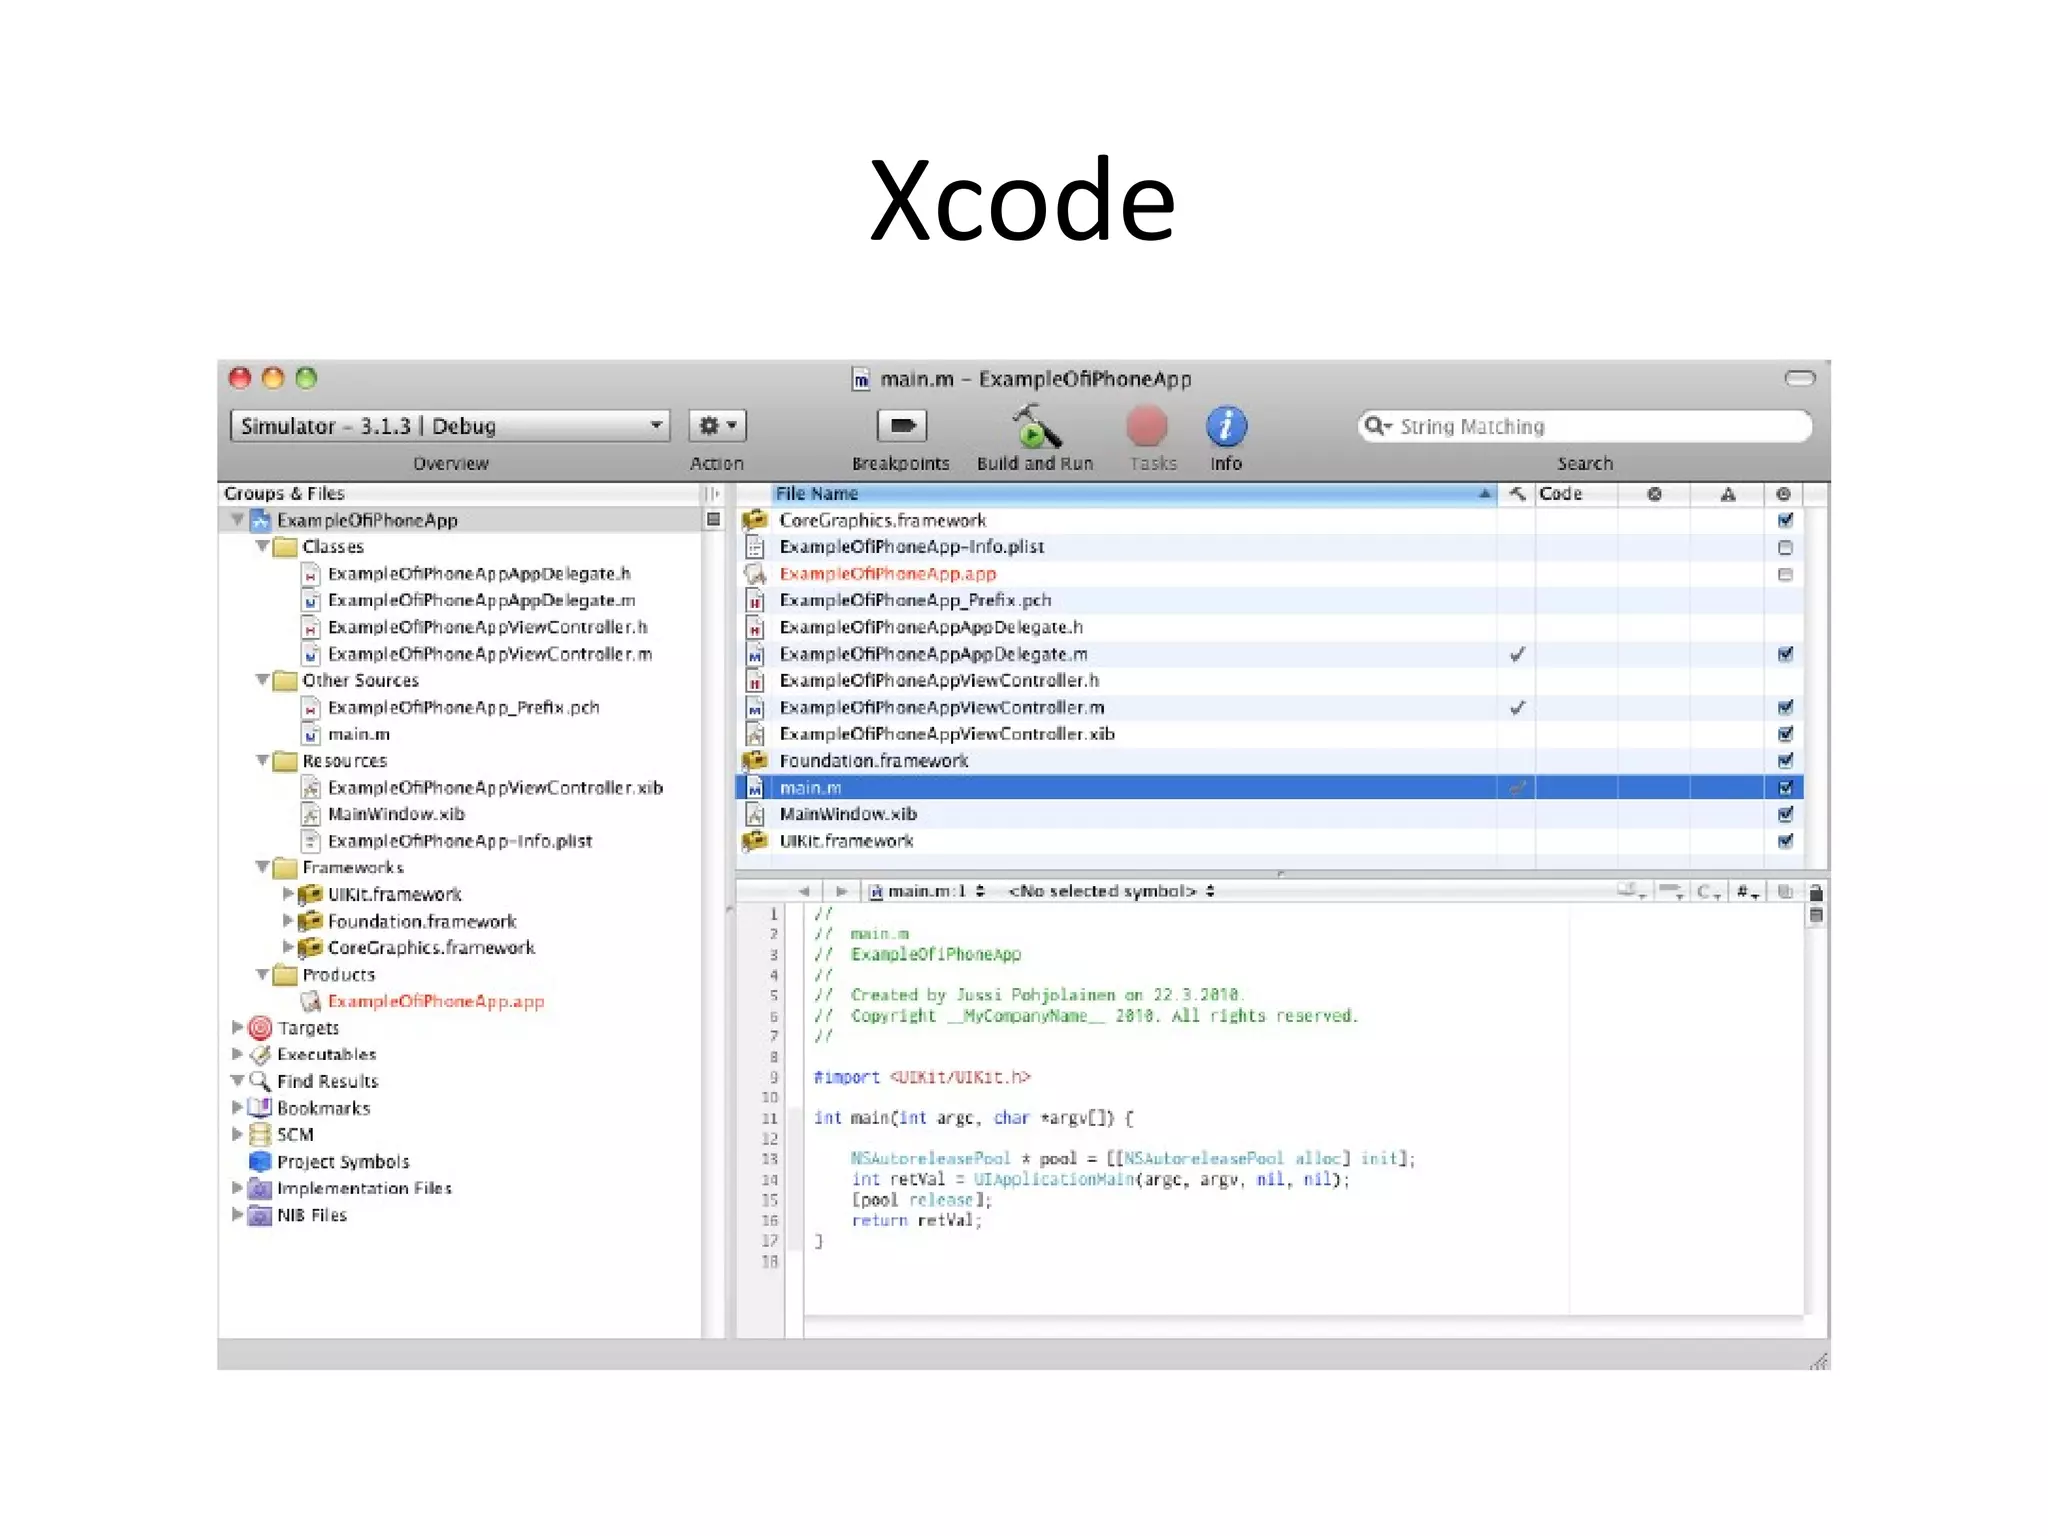Toggle target checkbox for ExampleOfiPhoneAppViewController.m

coord(1785,707)
